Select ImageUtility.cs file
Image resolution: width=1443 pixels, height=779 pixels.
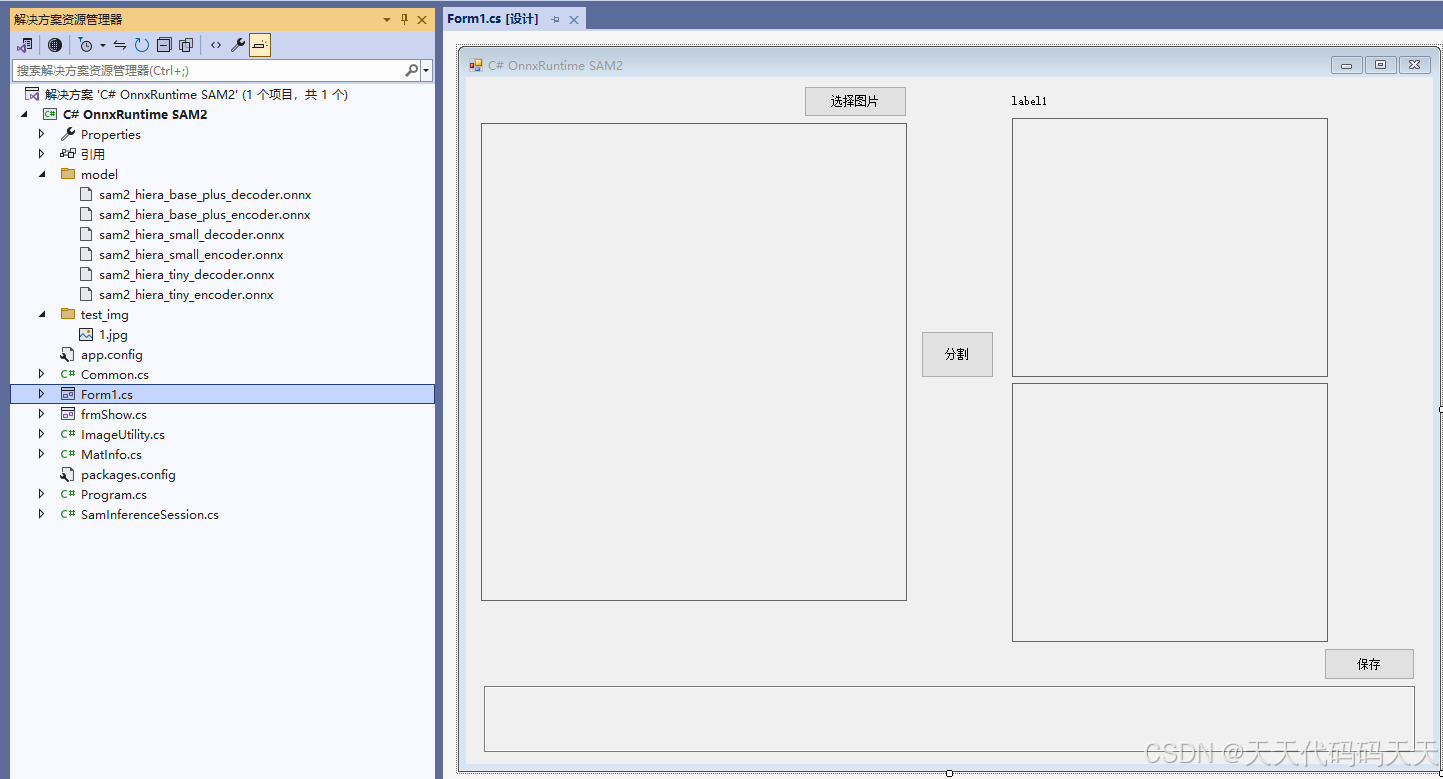click(x=123, y=435)
